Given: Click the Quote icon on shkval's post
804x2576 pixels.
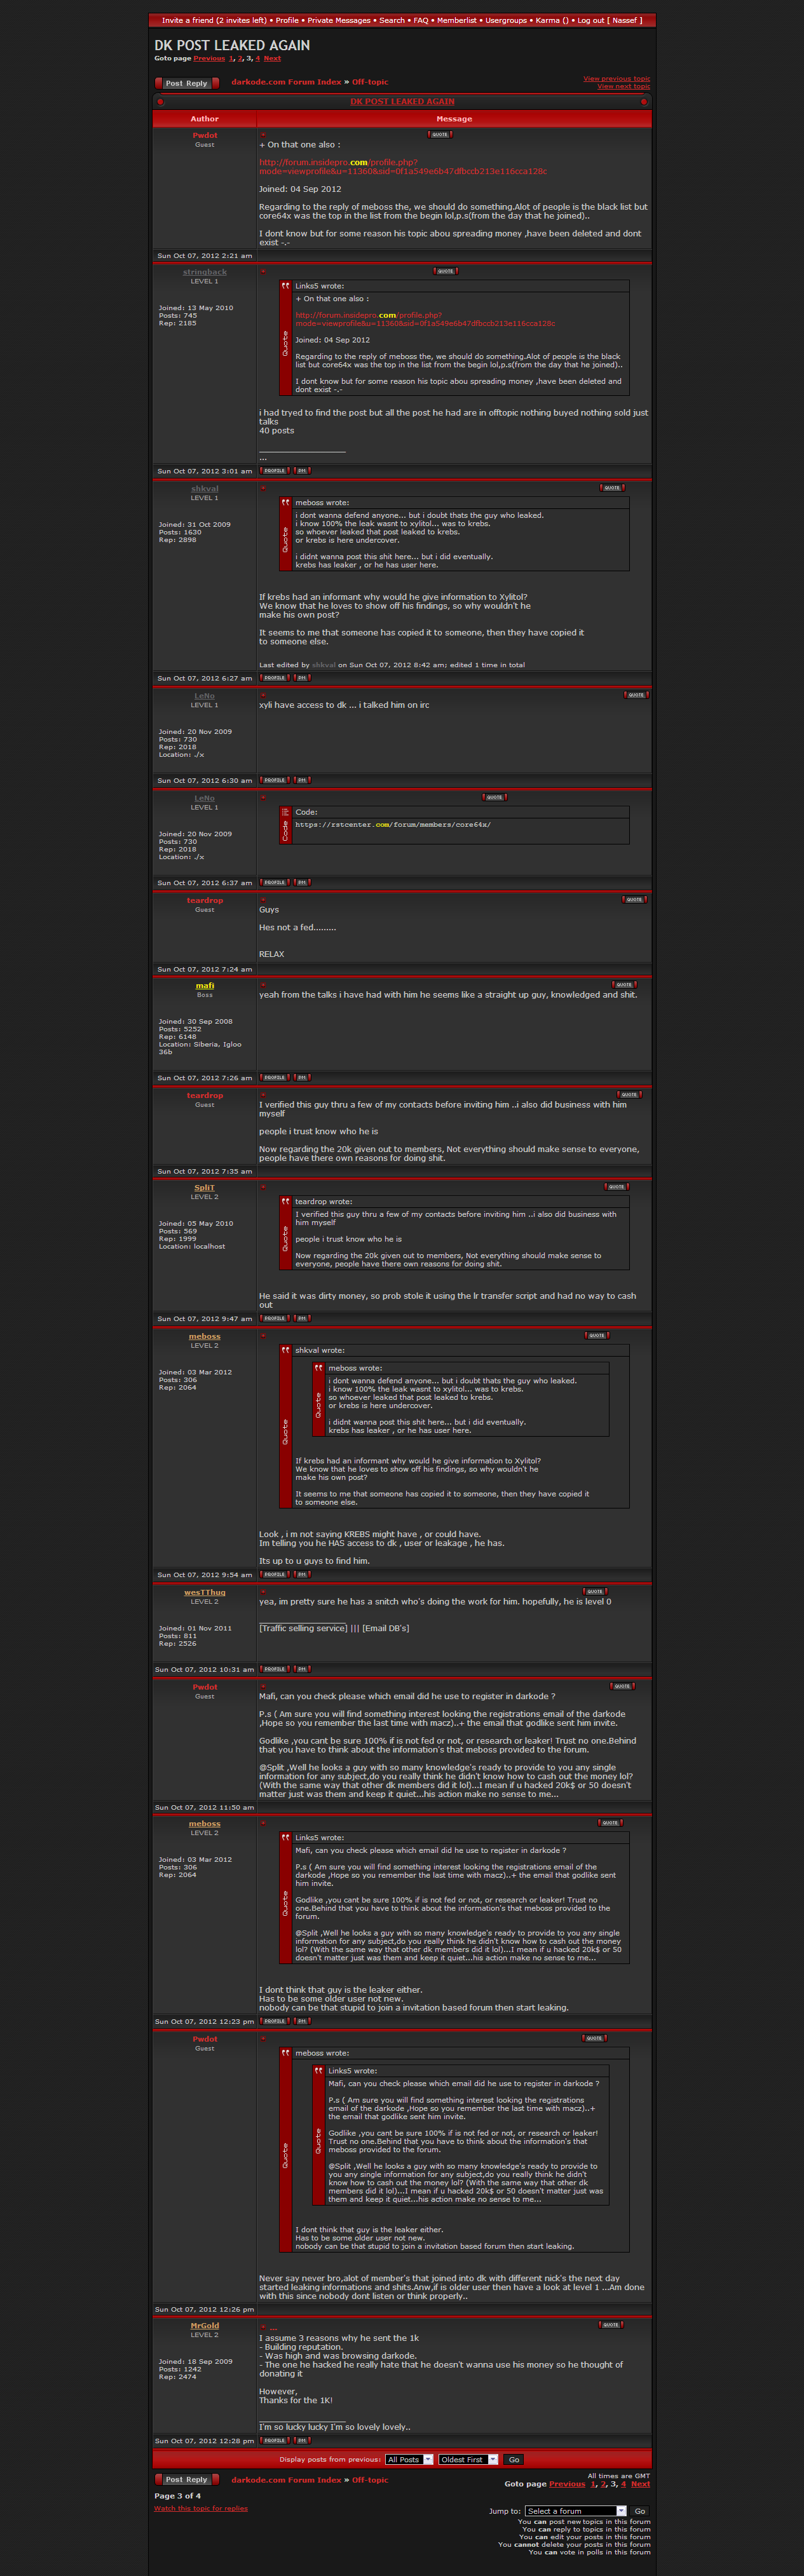Looking at the screenshot, I should (612, 488).
